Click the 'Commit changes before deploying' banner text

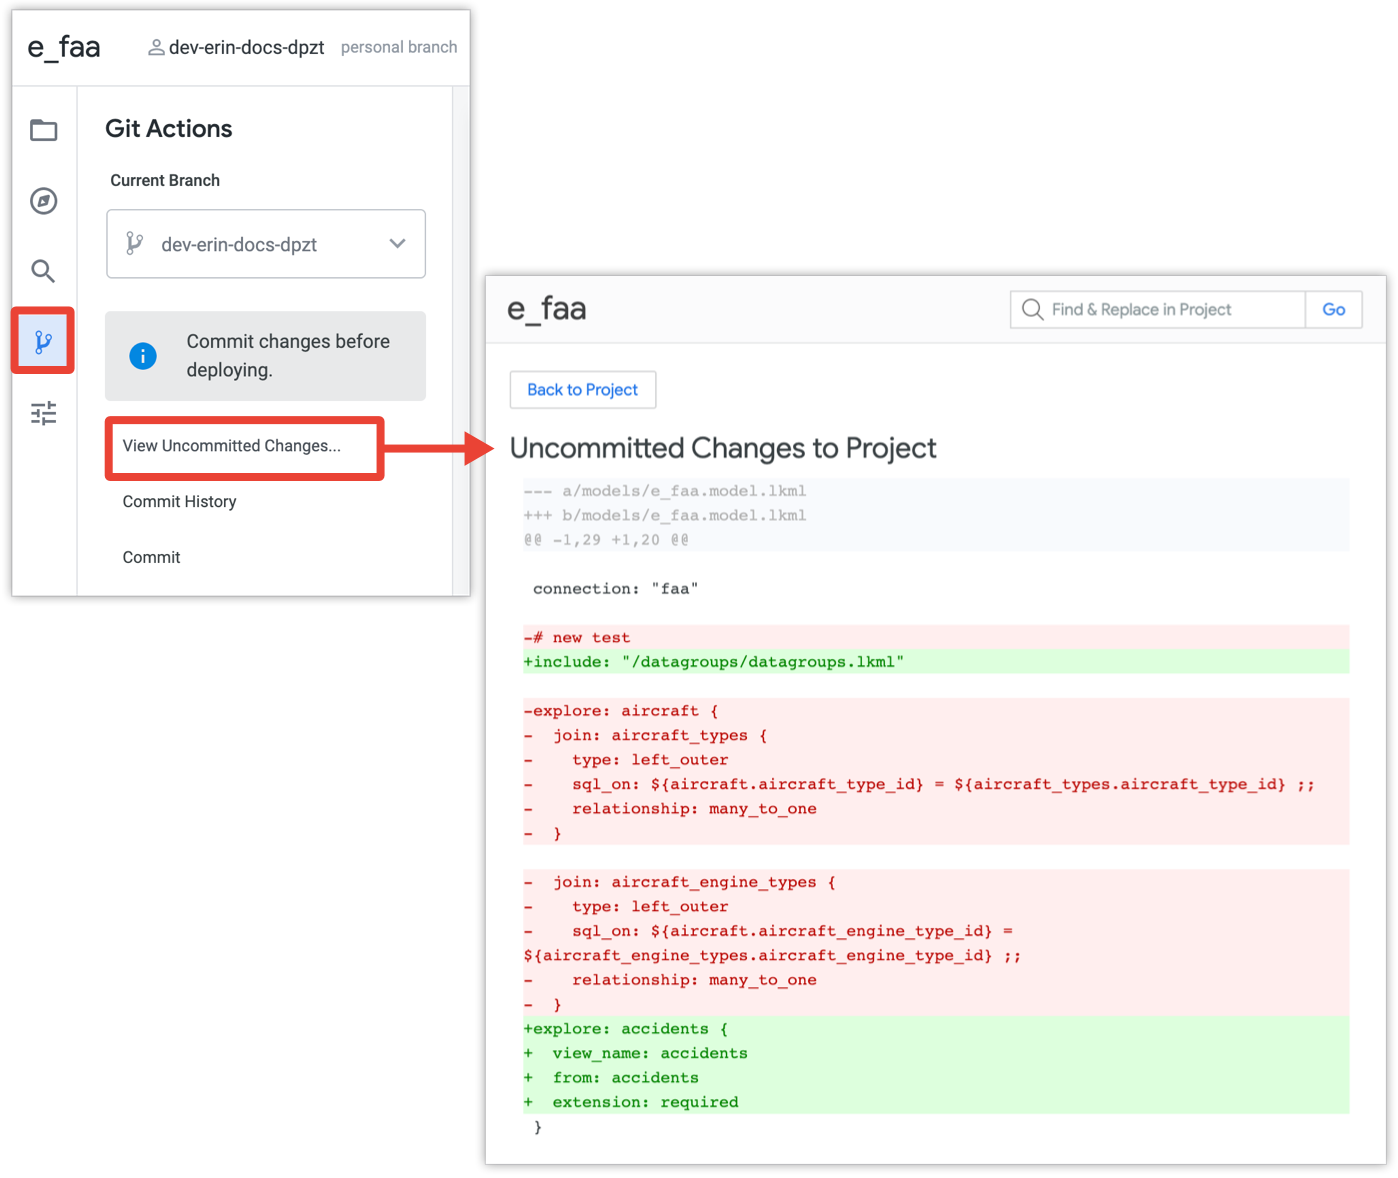pyautogui.click(x=288, y=355)
